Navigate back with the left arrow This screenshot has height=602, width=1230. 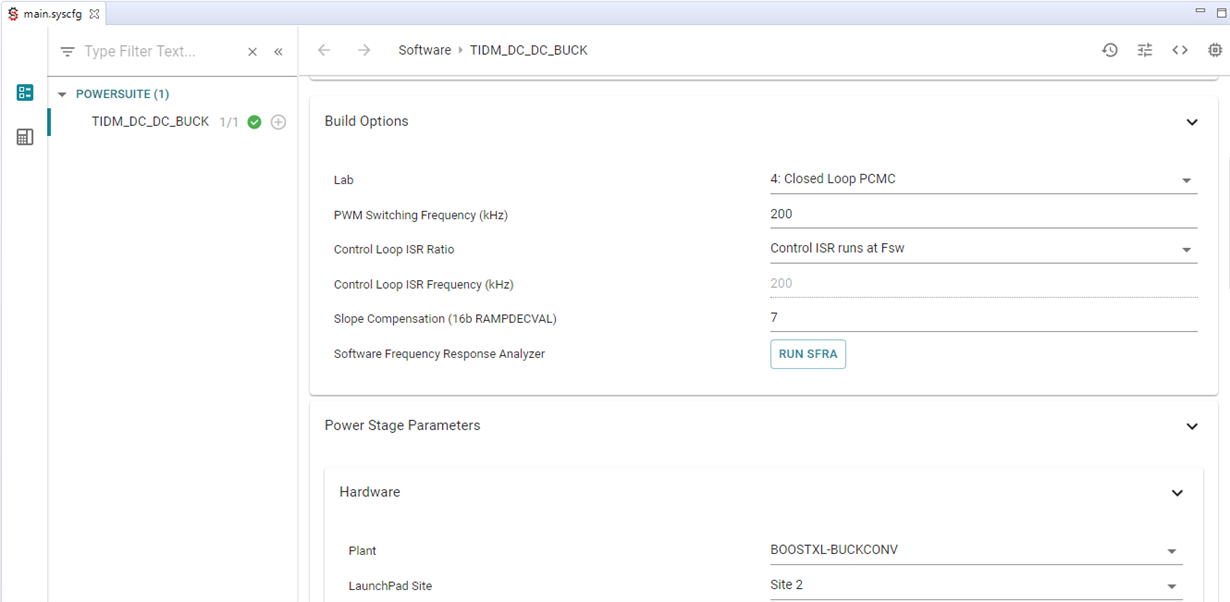(324, 50)
